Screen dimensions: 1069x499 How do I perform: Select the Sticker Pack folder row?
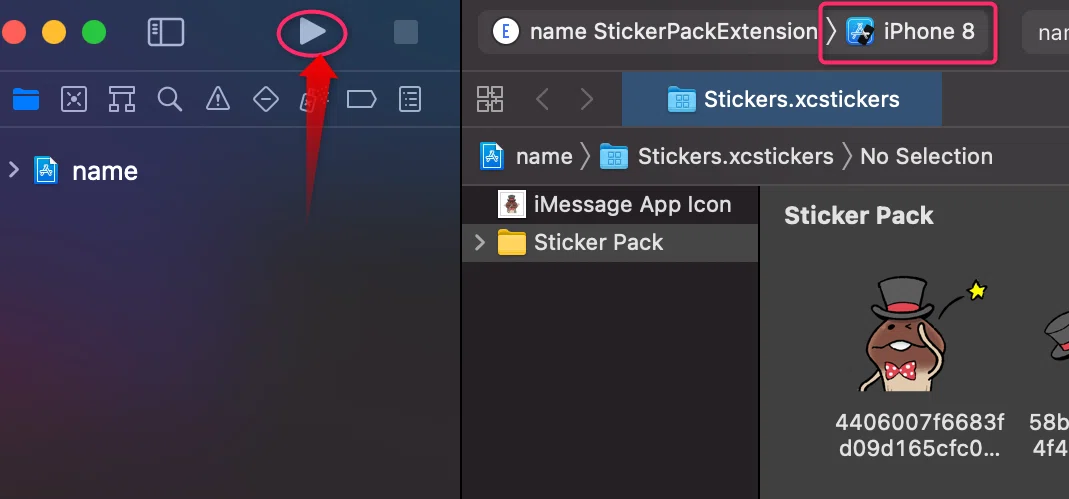pos(610,243)
